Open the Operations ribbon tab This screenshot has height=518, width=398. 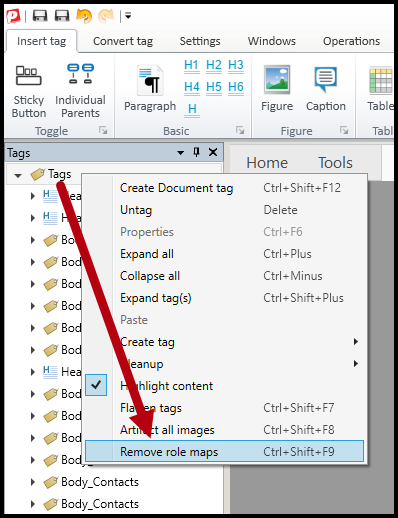tap(351, 41)
